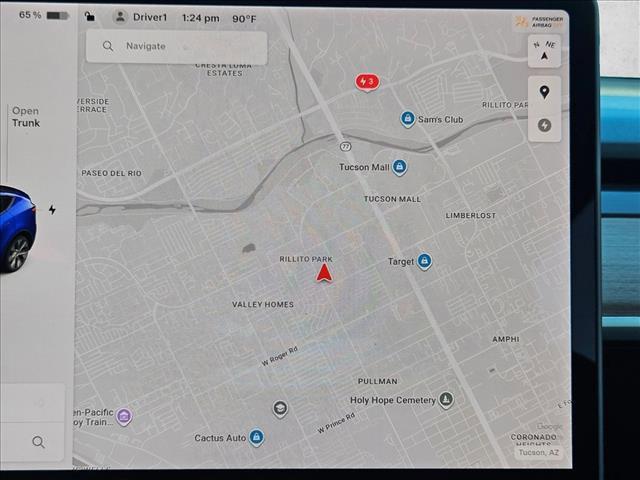This screenshot has width=640, height=480.
Task: Toggle the map pin display button
Action: point(544,93)
